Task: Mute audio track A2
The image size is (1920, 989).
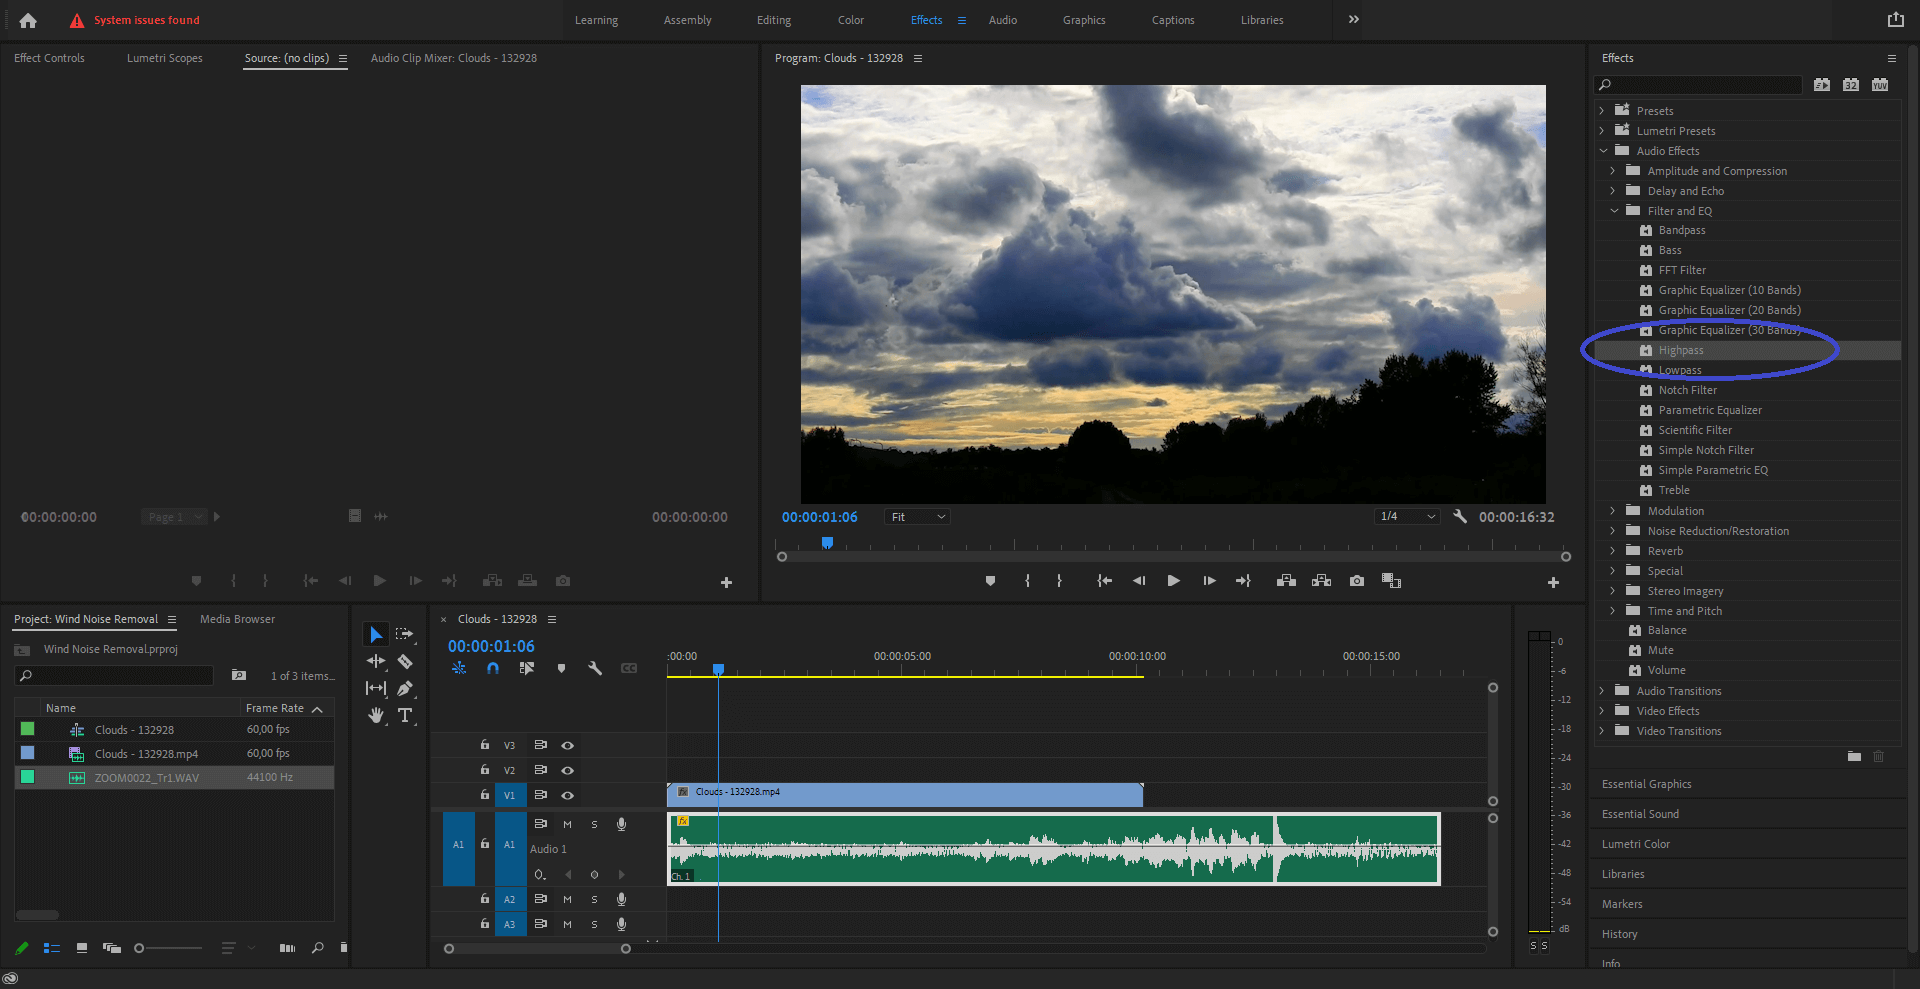Action: point(567,899)
